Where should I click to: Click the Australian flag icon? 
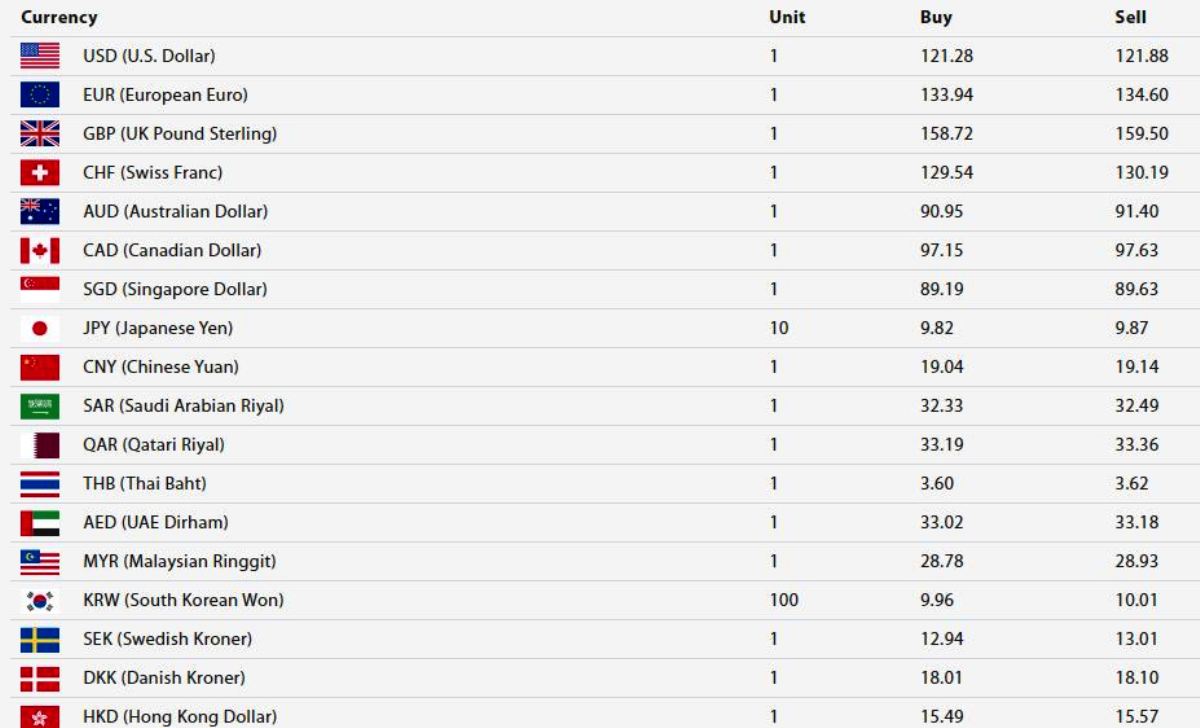40,212
